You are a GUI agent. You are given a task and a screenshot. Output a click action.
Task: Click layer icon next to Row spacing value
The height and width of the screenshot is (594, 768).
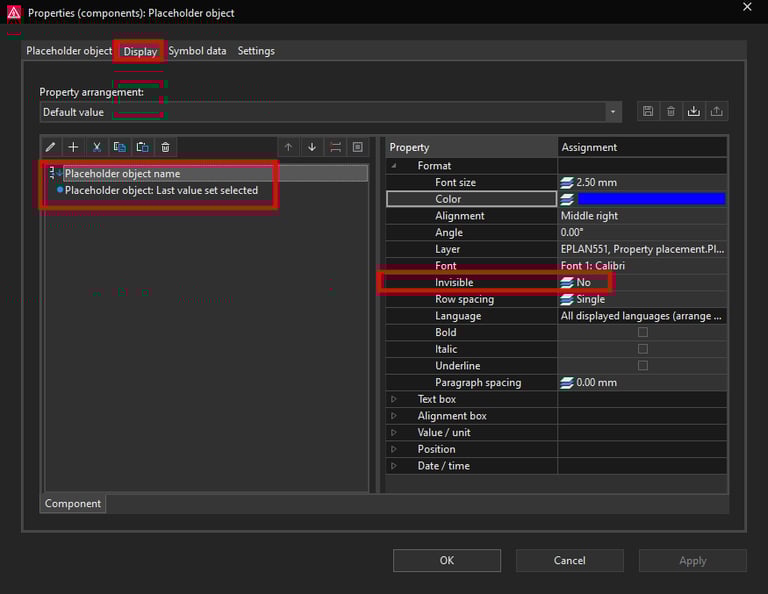pyautogui.click(x=567, y=299)
